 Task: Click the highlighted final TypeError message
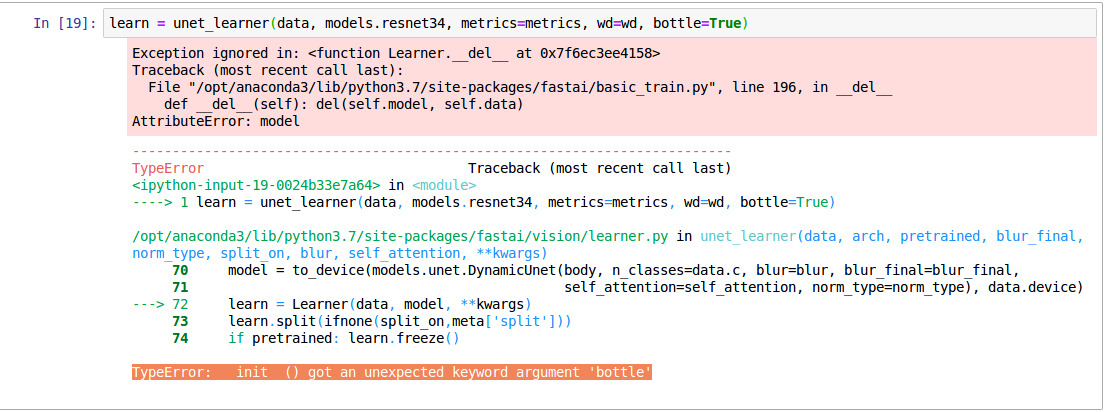point(392,372)
